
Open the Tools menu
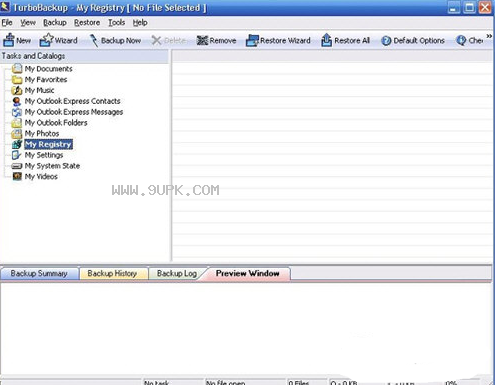click(116, 23)
